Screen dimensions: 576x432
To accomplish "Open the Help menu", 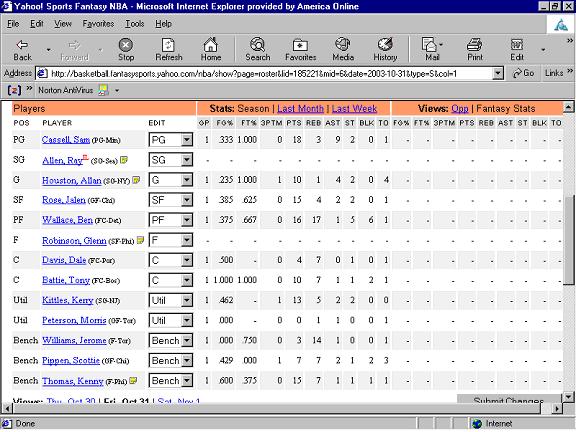I will coord(163,24).
